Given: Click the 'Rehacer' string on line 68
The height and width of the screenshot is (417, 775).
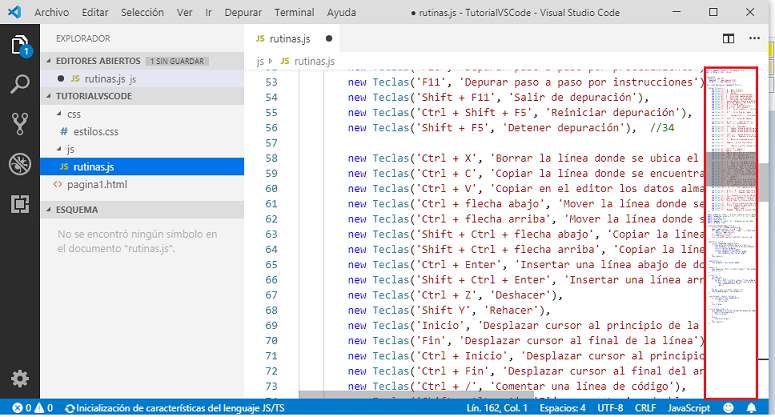Looking at the screenshot, I should [x=511, y=310].
